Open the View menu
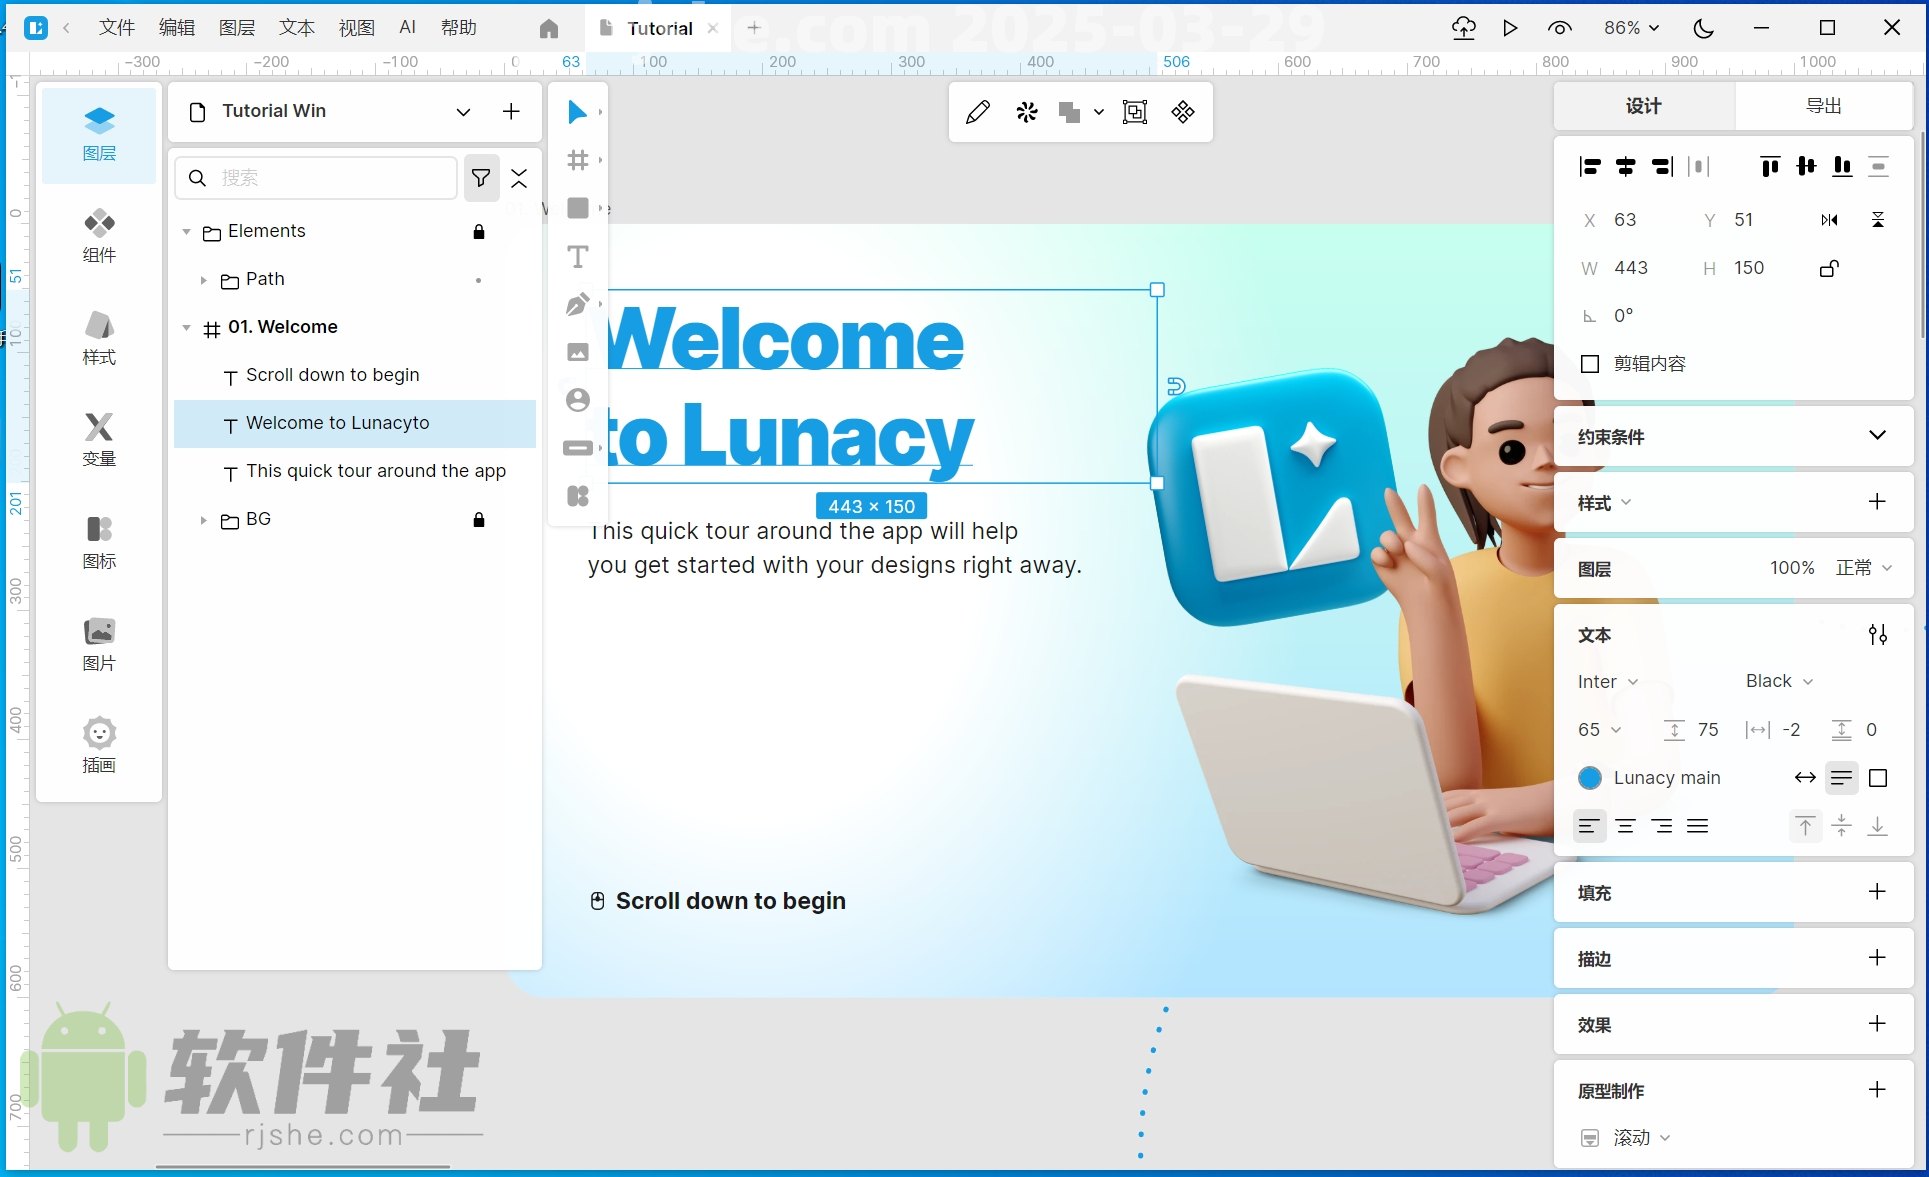Viewport: 1929px width, 1177px height. tap(357, 28)
